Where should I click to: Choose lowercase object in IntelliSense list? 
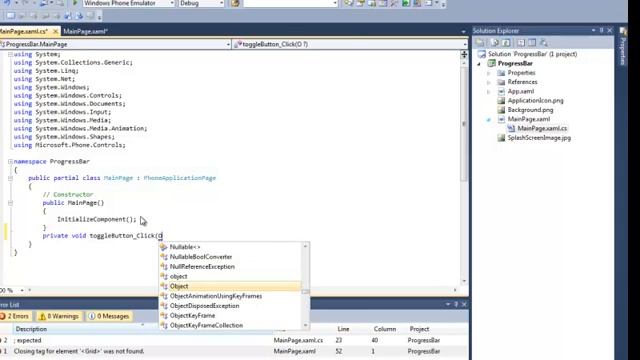(230, 276)
